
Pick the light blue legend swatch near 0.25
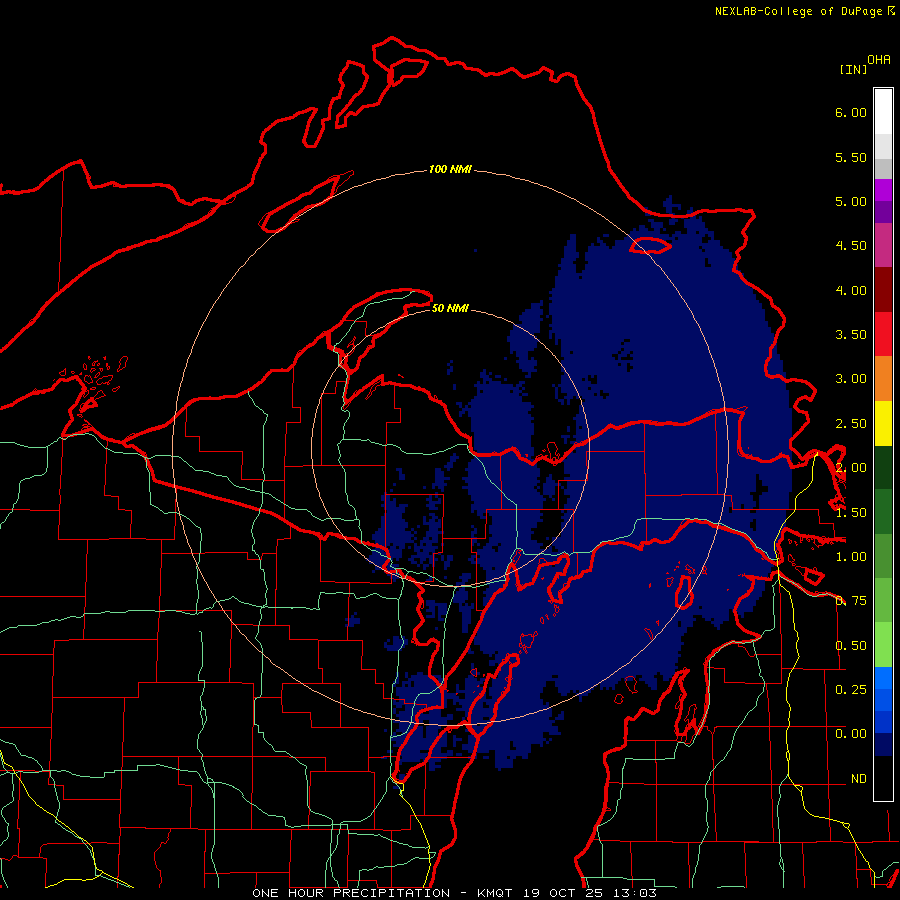tap(883, 678)
